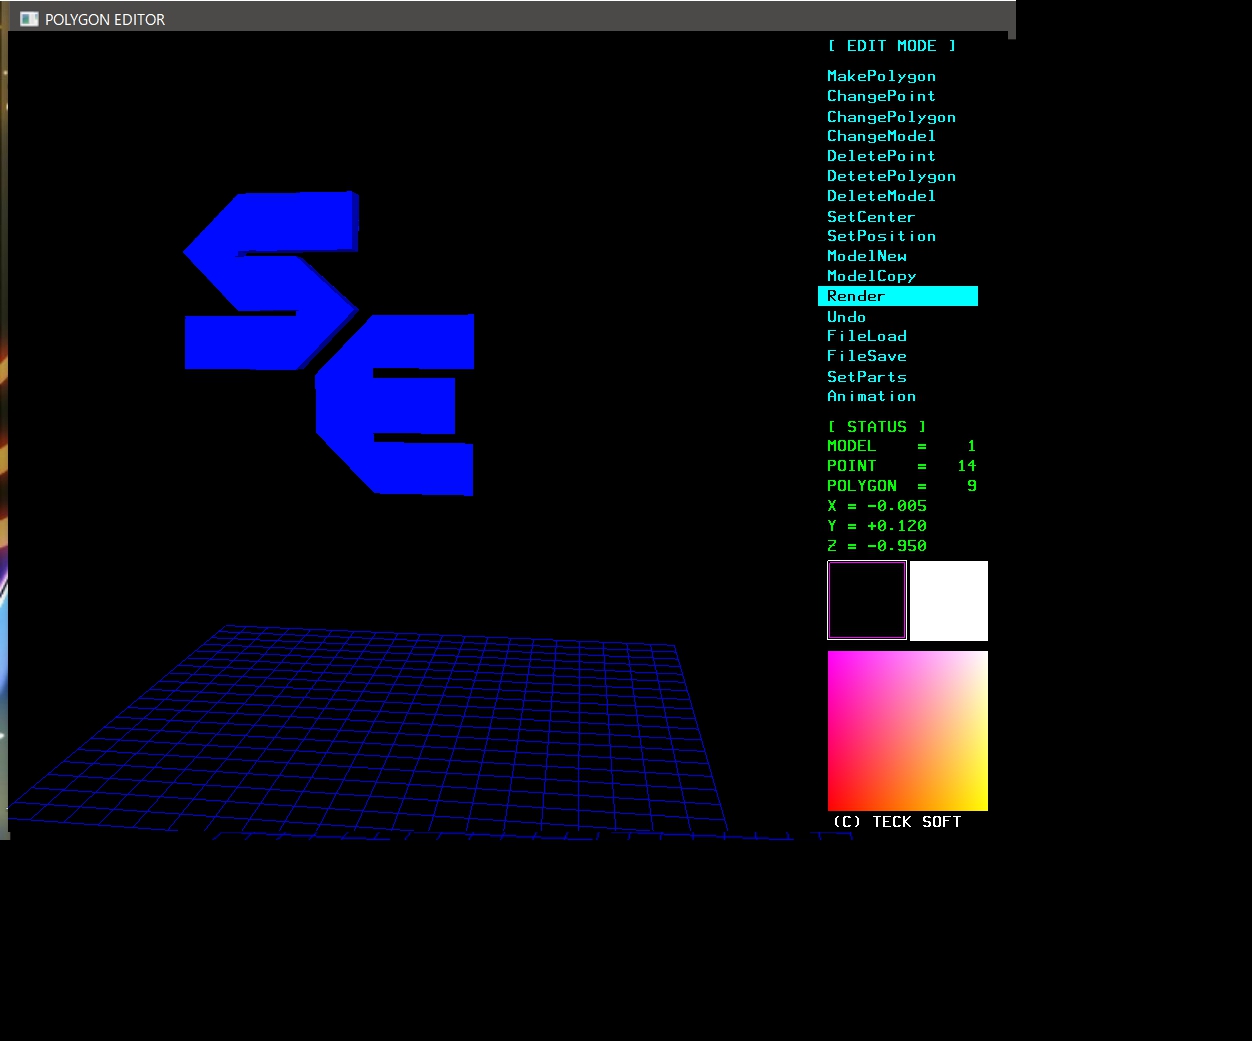Click the Z = -0.950 coordinate value
The image size is (1252, 1041).
(x=876, y=546)
